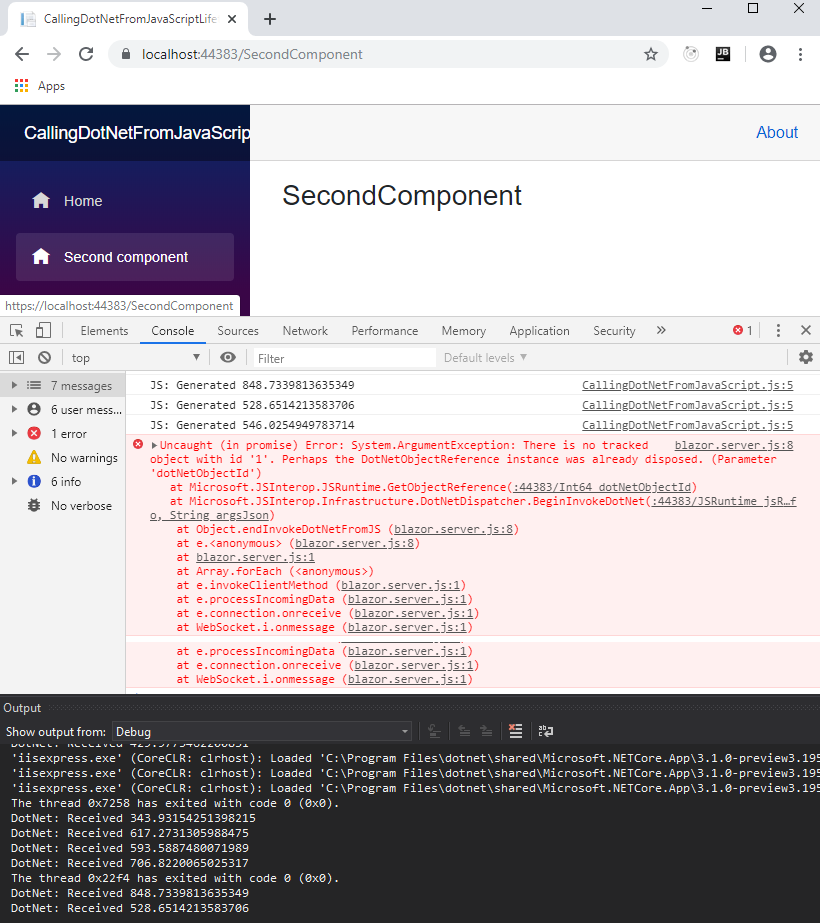Switch to Application tab
Image resolution: width=820 pixels, height=923 pixels.
click(x=539, y=331)
